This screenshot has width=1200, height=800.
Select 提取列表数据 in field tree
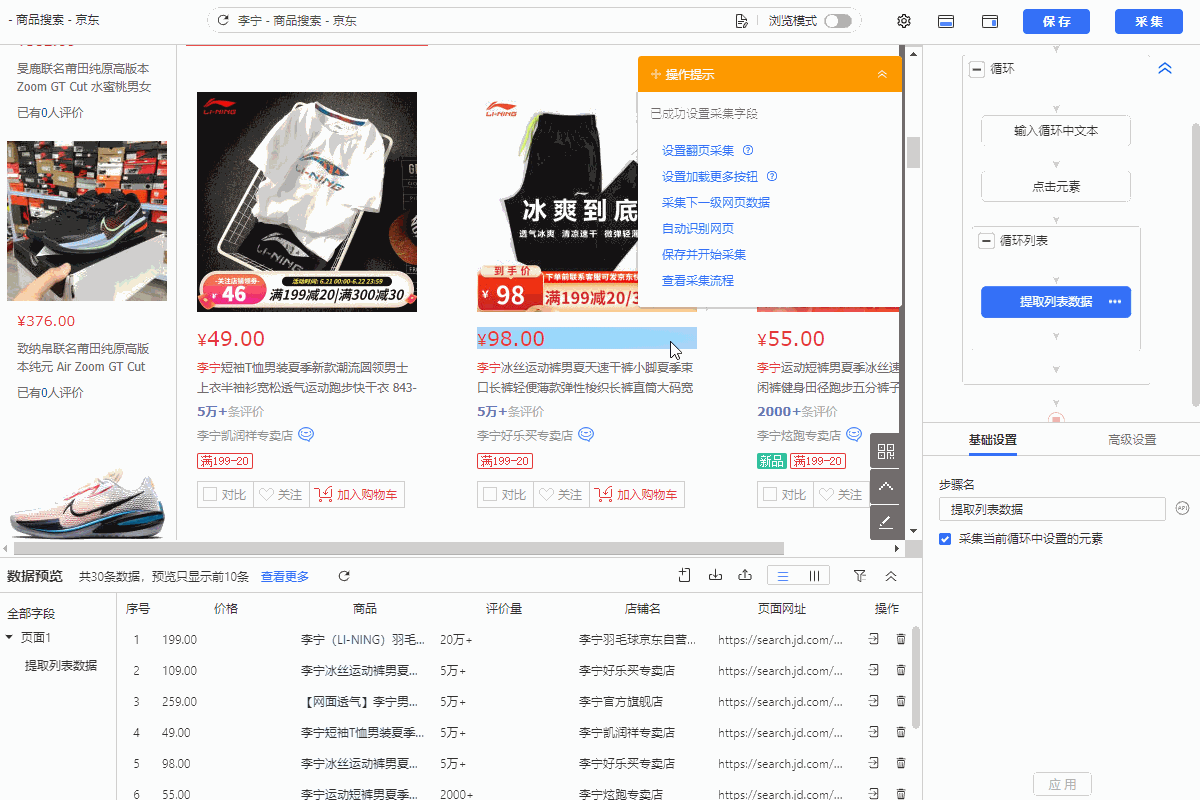click(x=61, y=665)
